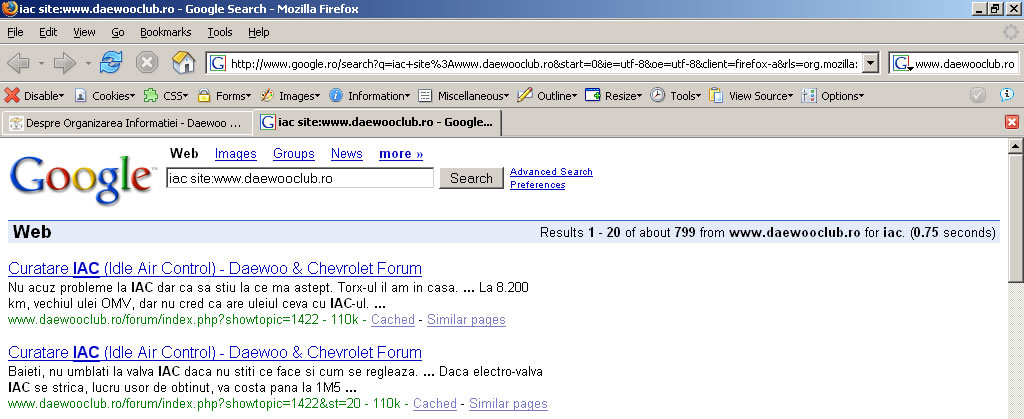Open Similar pages for second result
The width and height of the screenshot is (1024, 419).
(508, 404)
